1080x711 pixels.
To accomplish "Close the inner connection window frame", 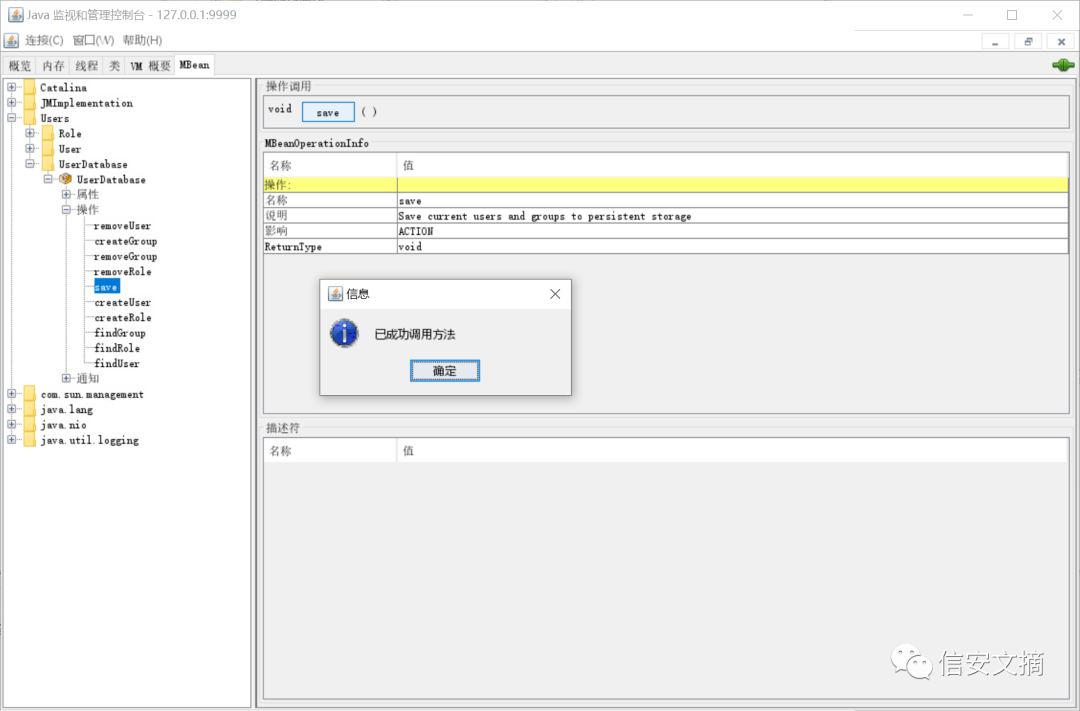I will (1061, 41).
